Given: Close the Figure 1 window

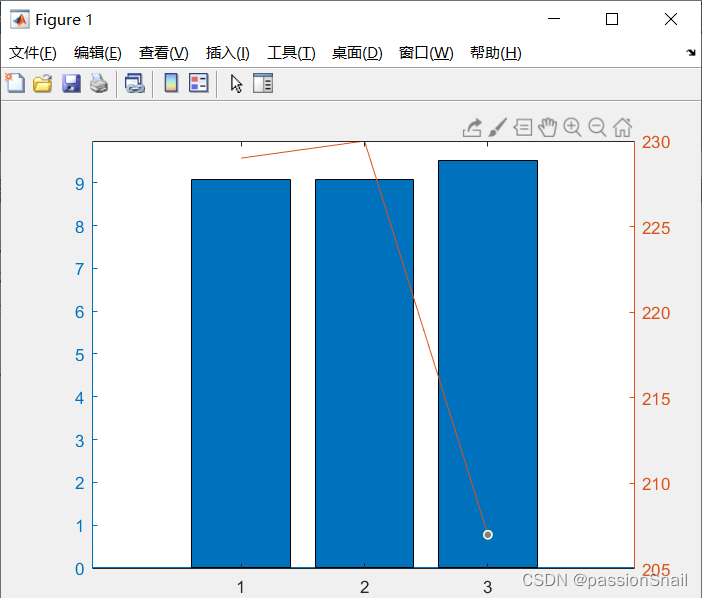Looking at the screenshot, I should 671,19.
